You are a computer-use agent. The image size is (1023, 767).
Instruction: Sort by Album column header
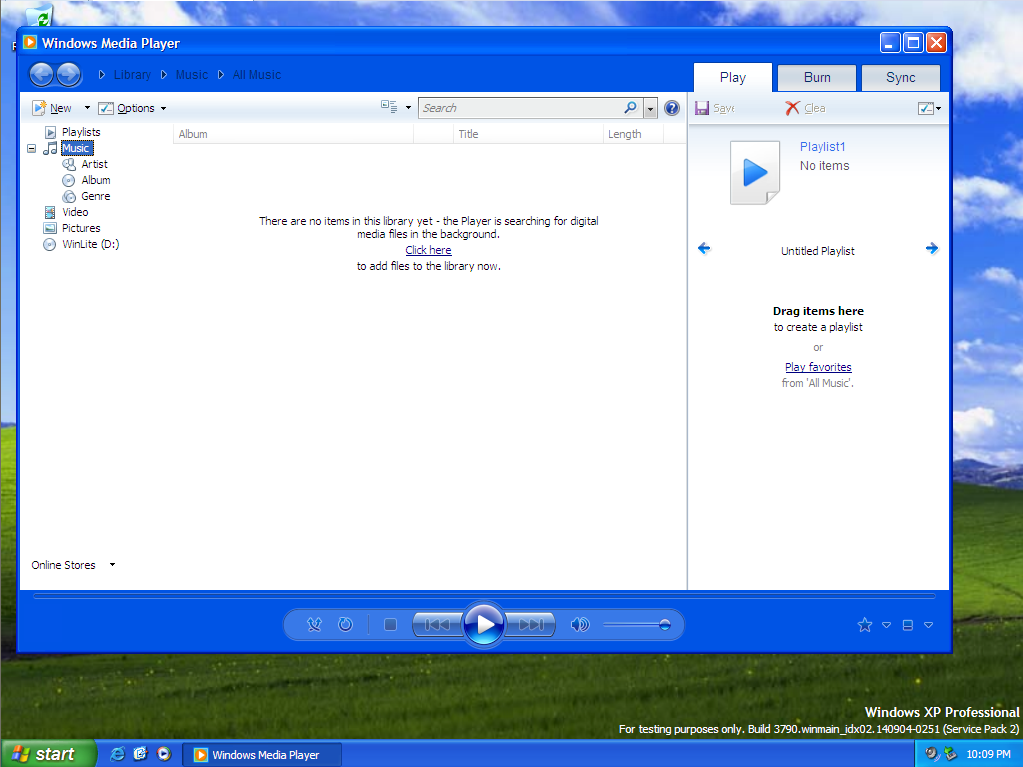coord(294,134)
